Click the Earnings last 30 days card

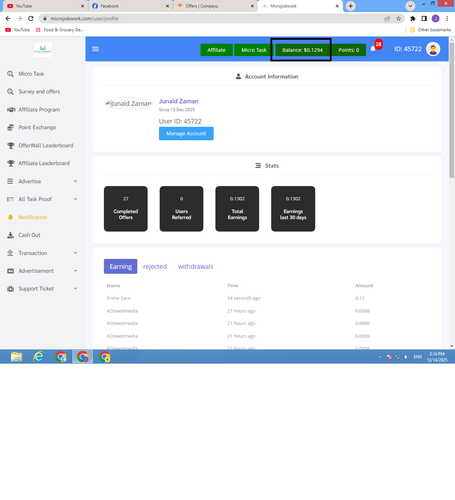pyautogui.click(x=293, y=209)
